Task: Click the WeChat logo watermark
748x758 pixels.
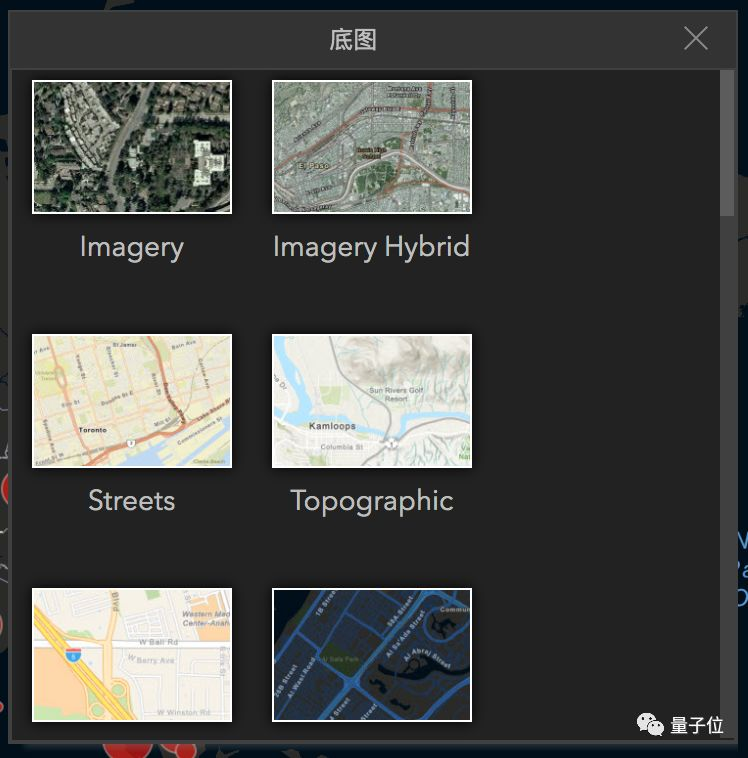Action: coord(650,724)
